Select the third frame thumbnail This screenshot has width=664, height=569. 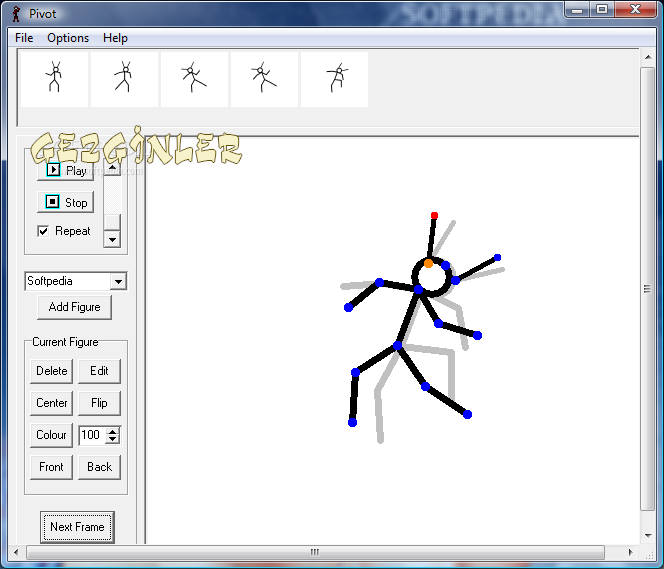click(x=194, y=79)
